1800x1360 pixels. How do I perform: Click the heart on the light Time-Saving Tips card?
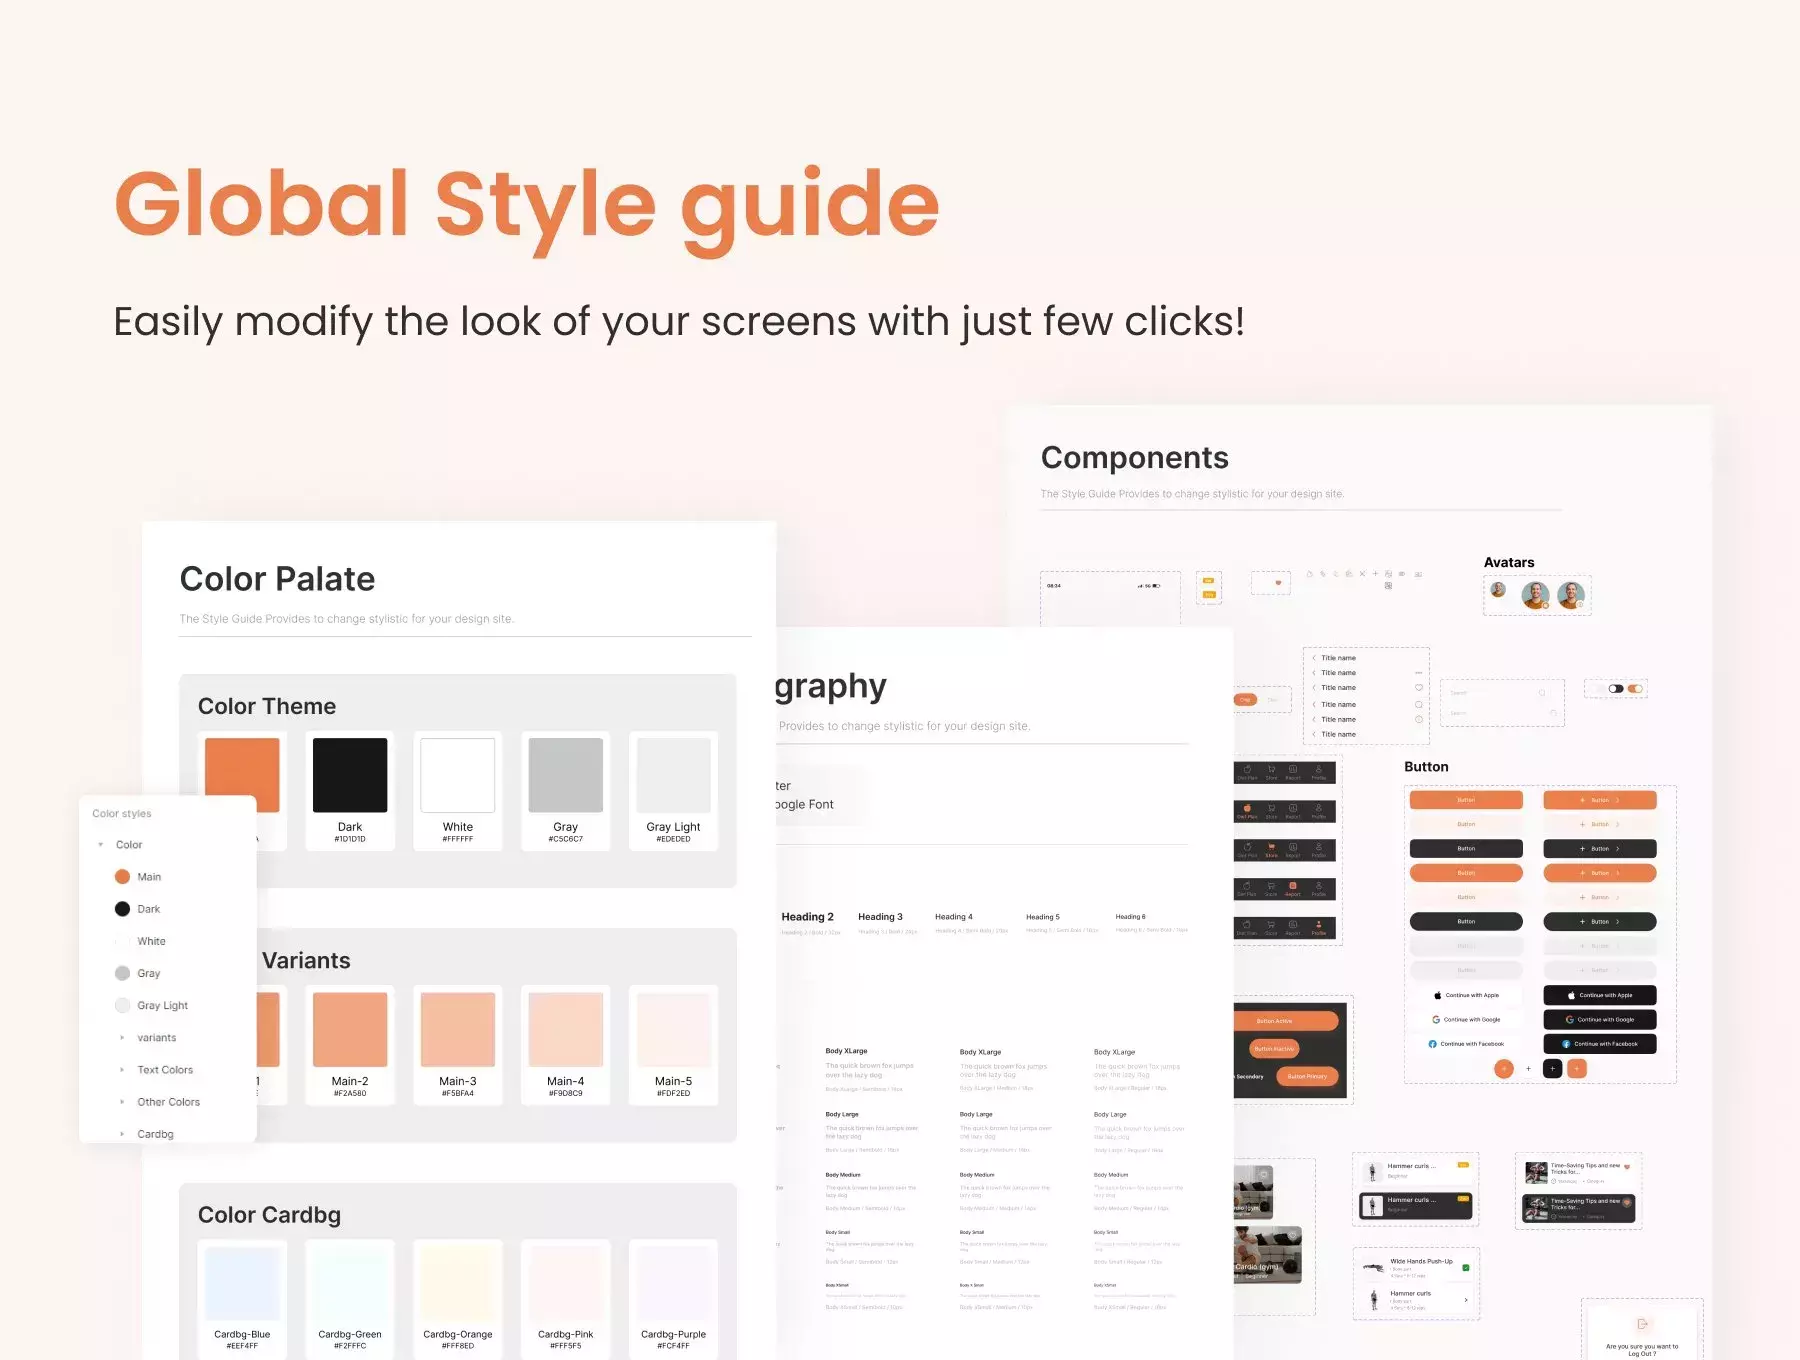[1627, 1167]
